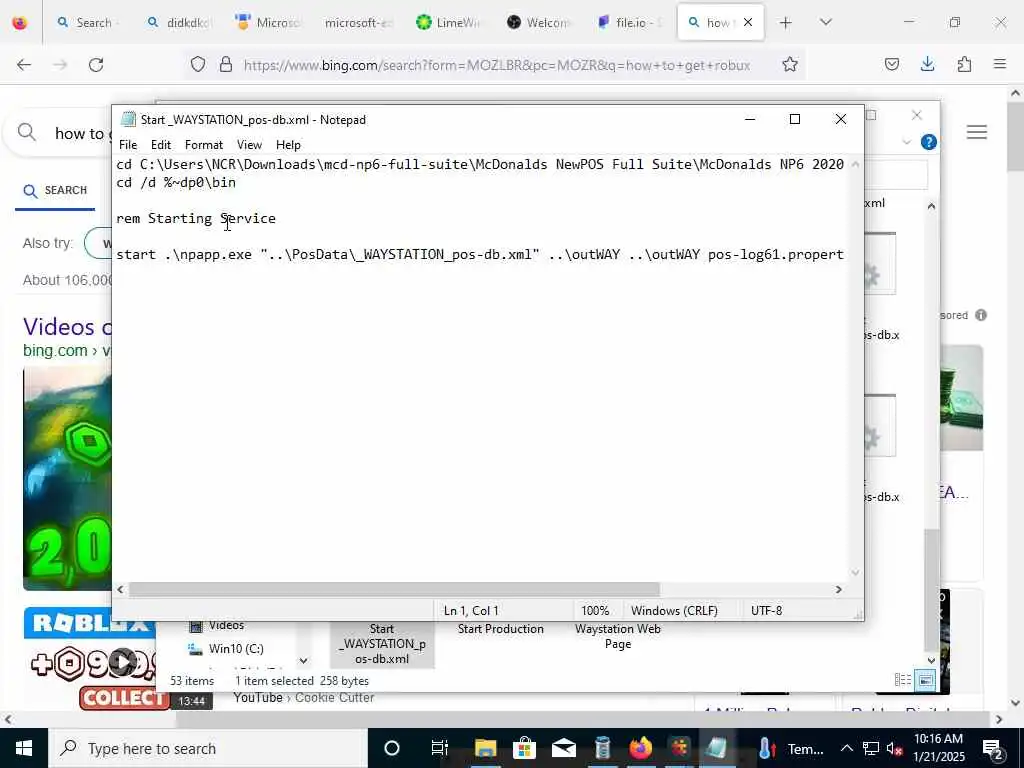This screenshot has height=768, width=1024.
Task: Open the Firefox application menu
Action: (x=1000, y=64)
